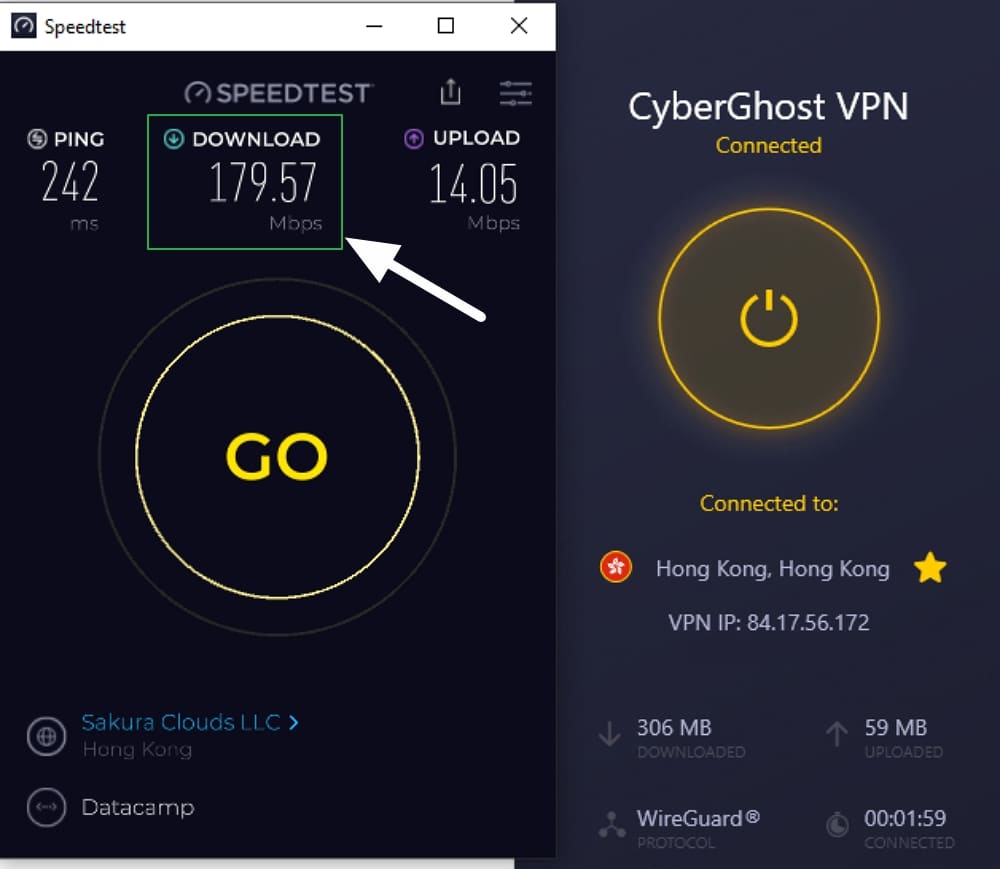Open the Speedtest settings sliders icon

click(x=515, y=93)
